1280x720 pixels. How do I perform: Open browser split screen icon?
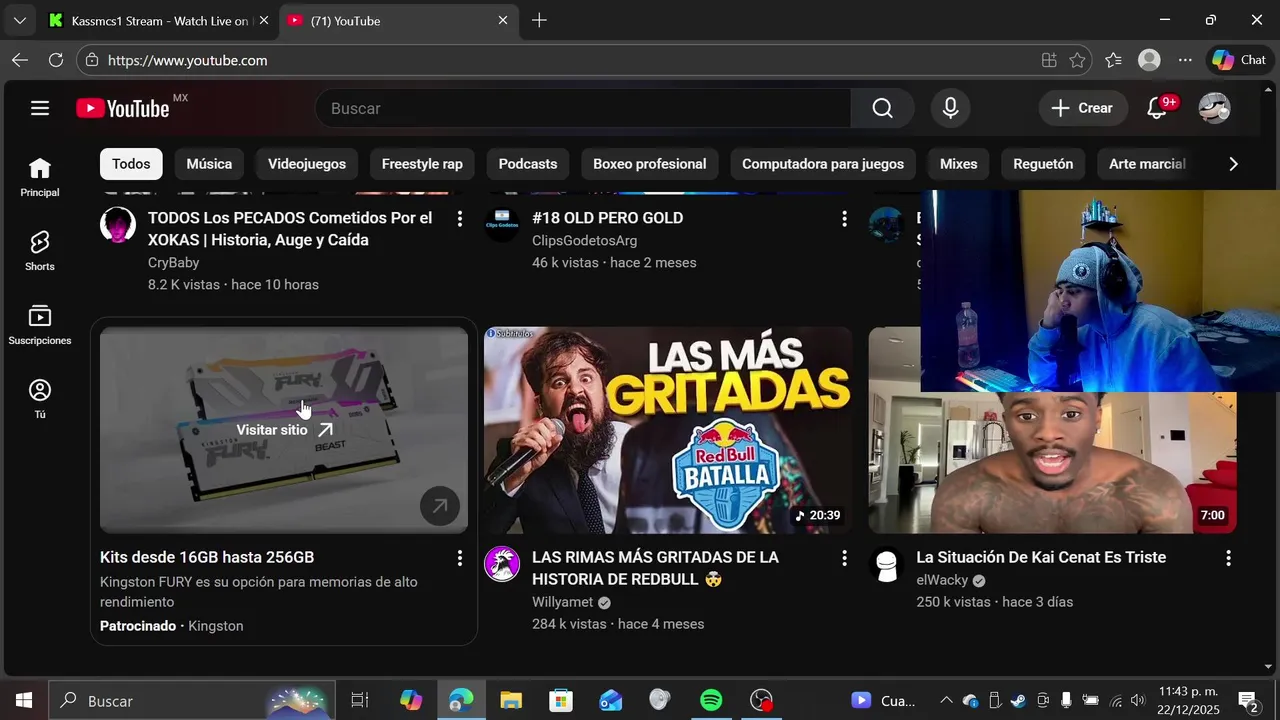pyautogui.click(x=1049, y=60)
